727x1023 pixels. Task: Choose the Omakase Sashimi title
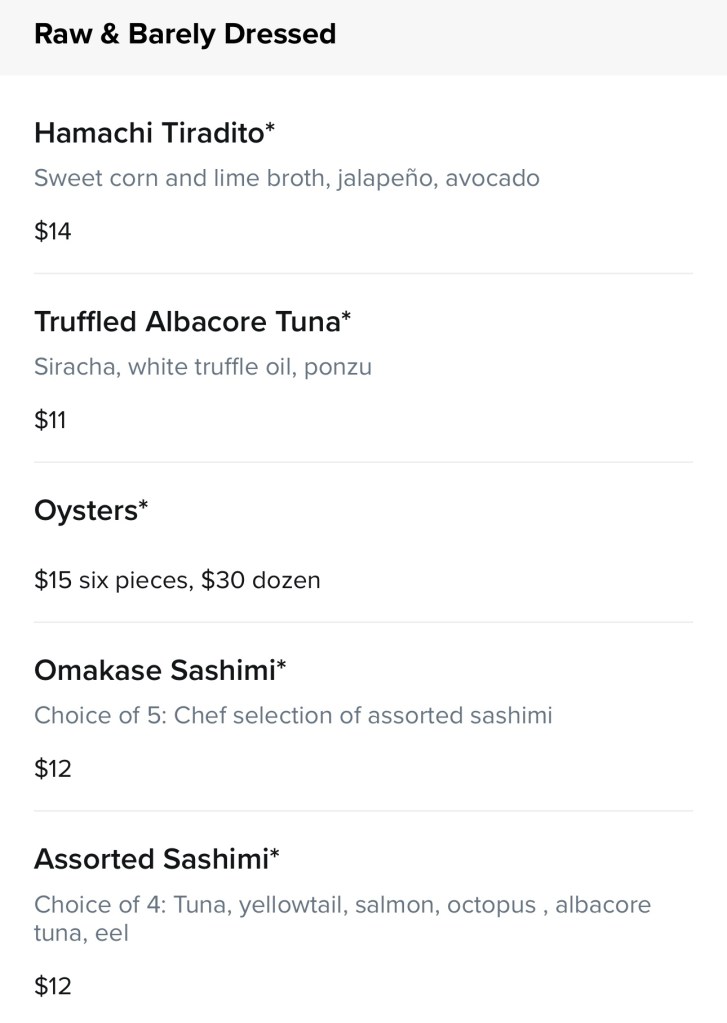[154, 670]
